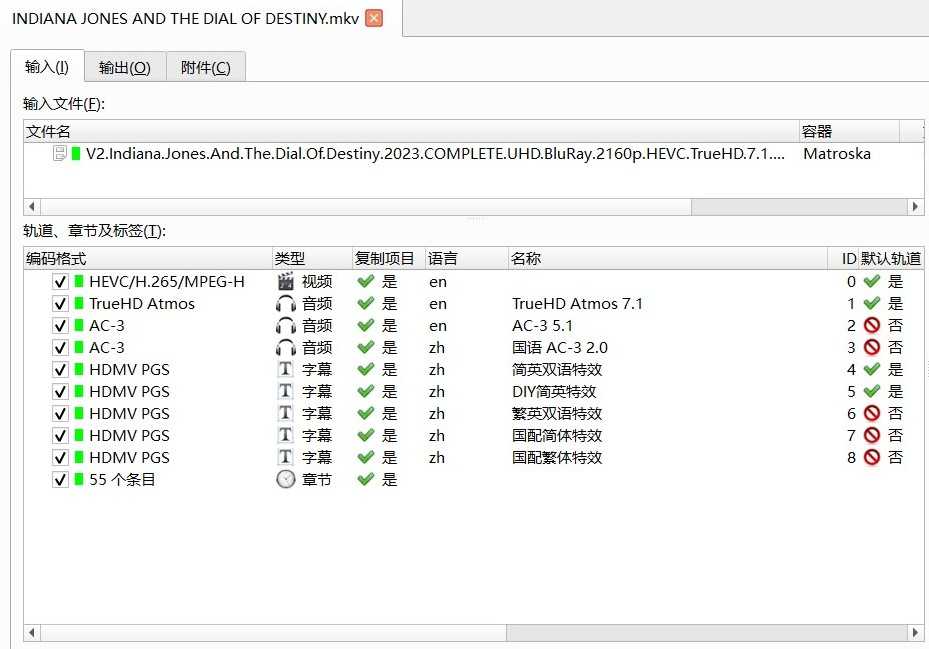Click right arrow of input files scrollbar

tap(915, 206)
